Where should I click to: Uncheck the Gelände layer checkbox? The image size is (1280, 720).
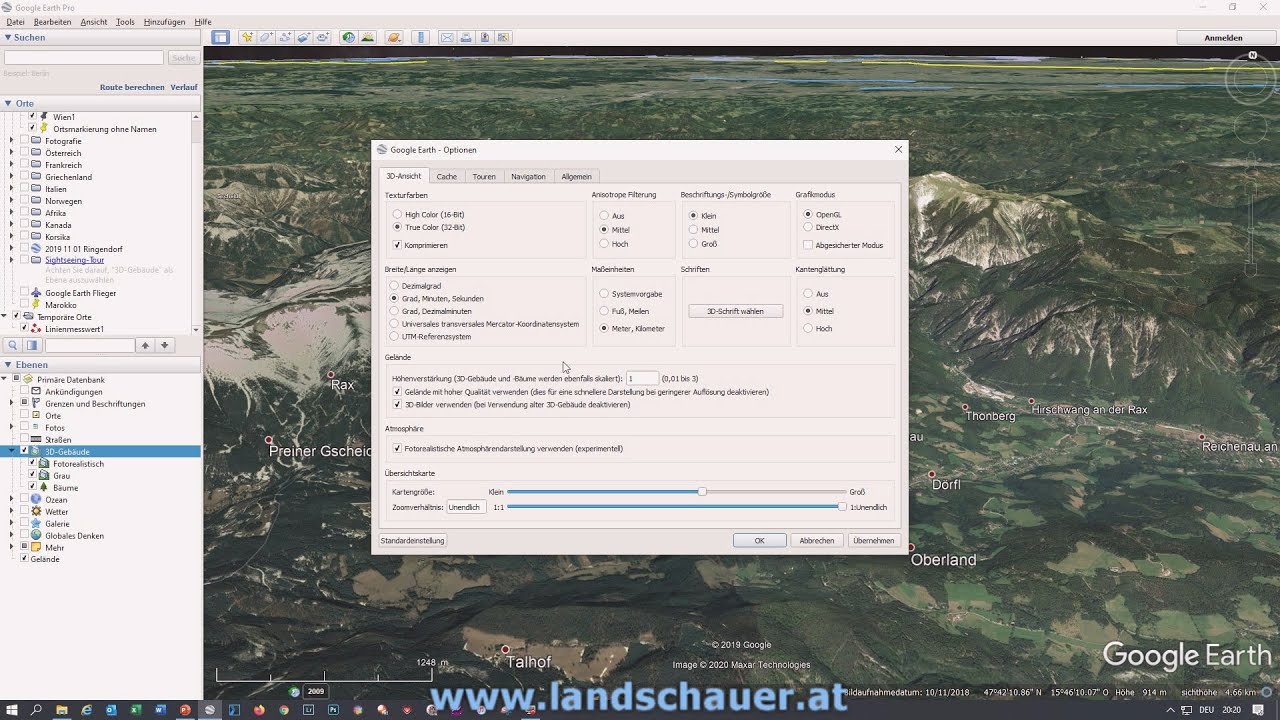click(24, 559)
